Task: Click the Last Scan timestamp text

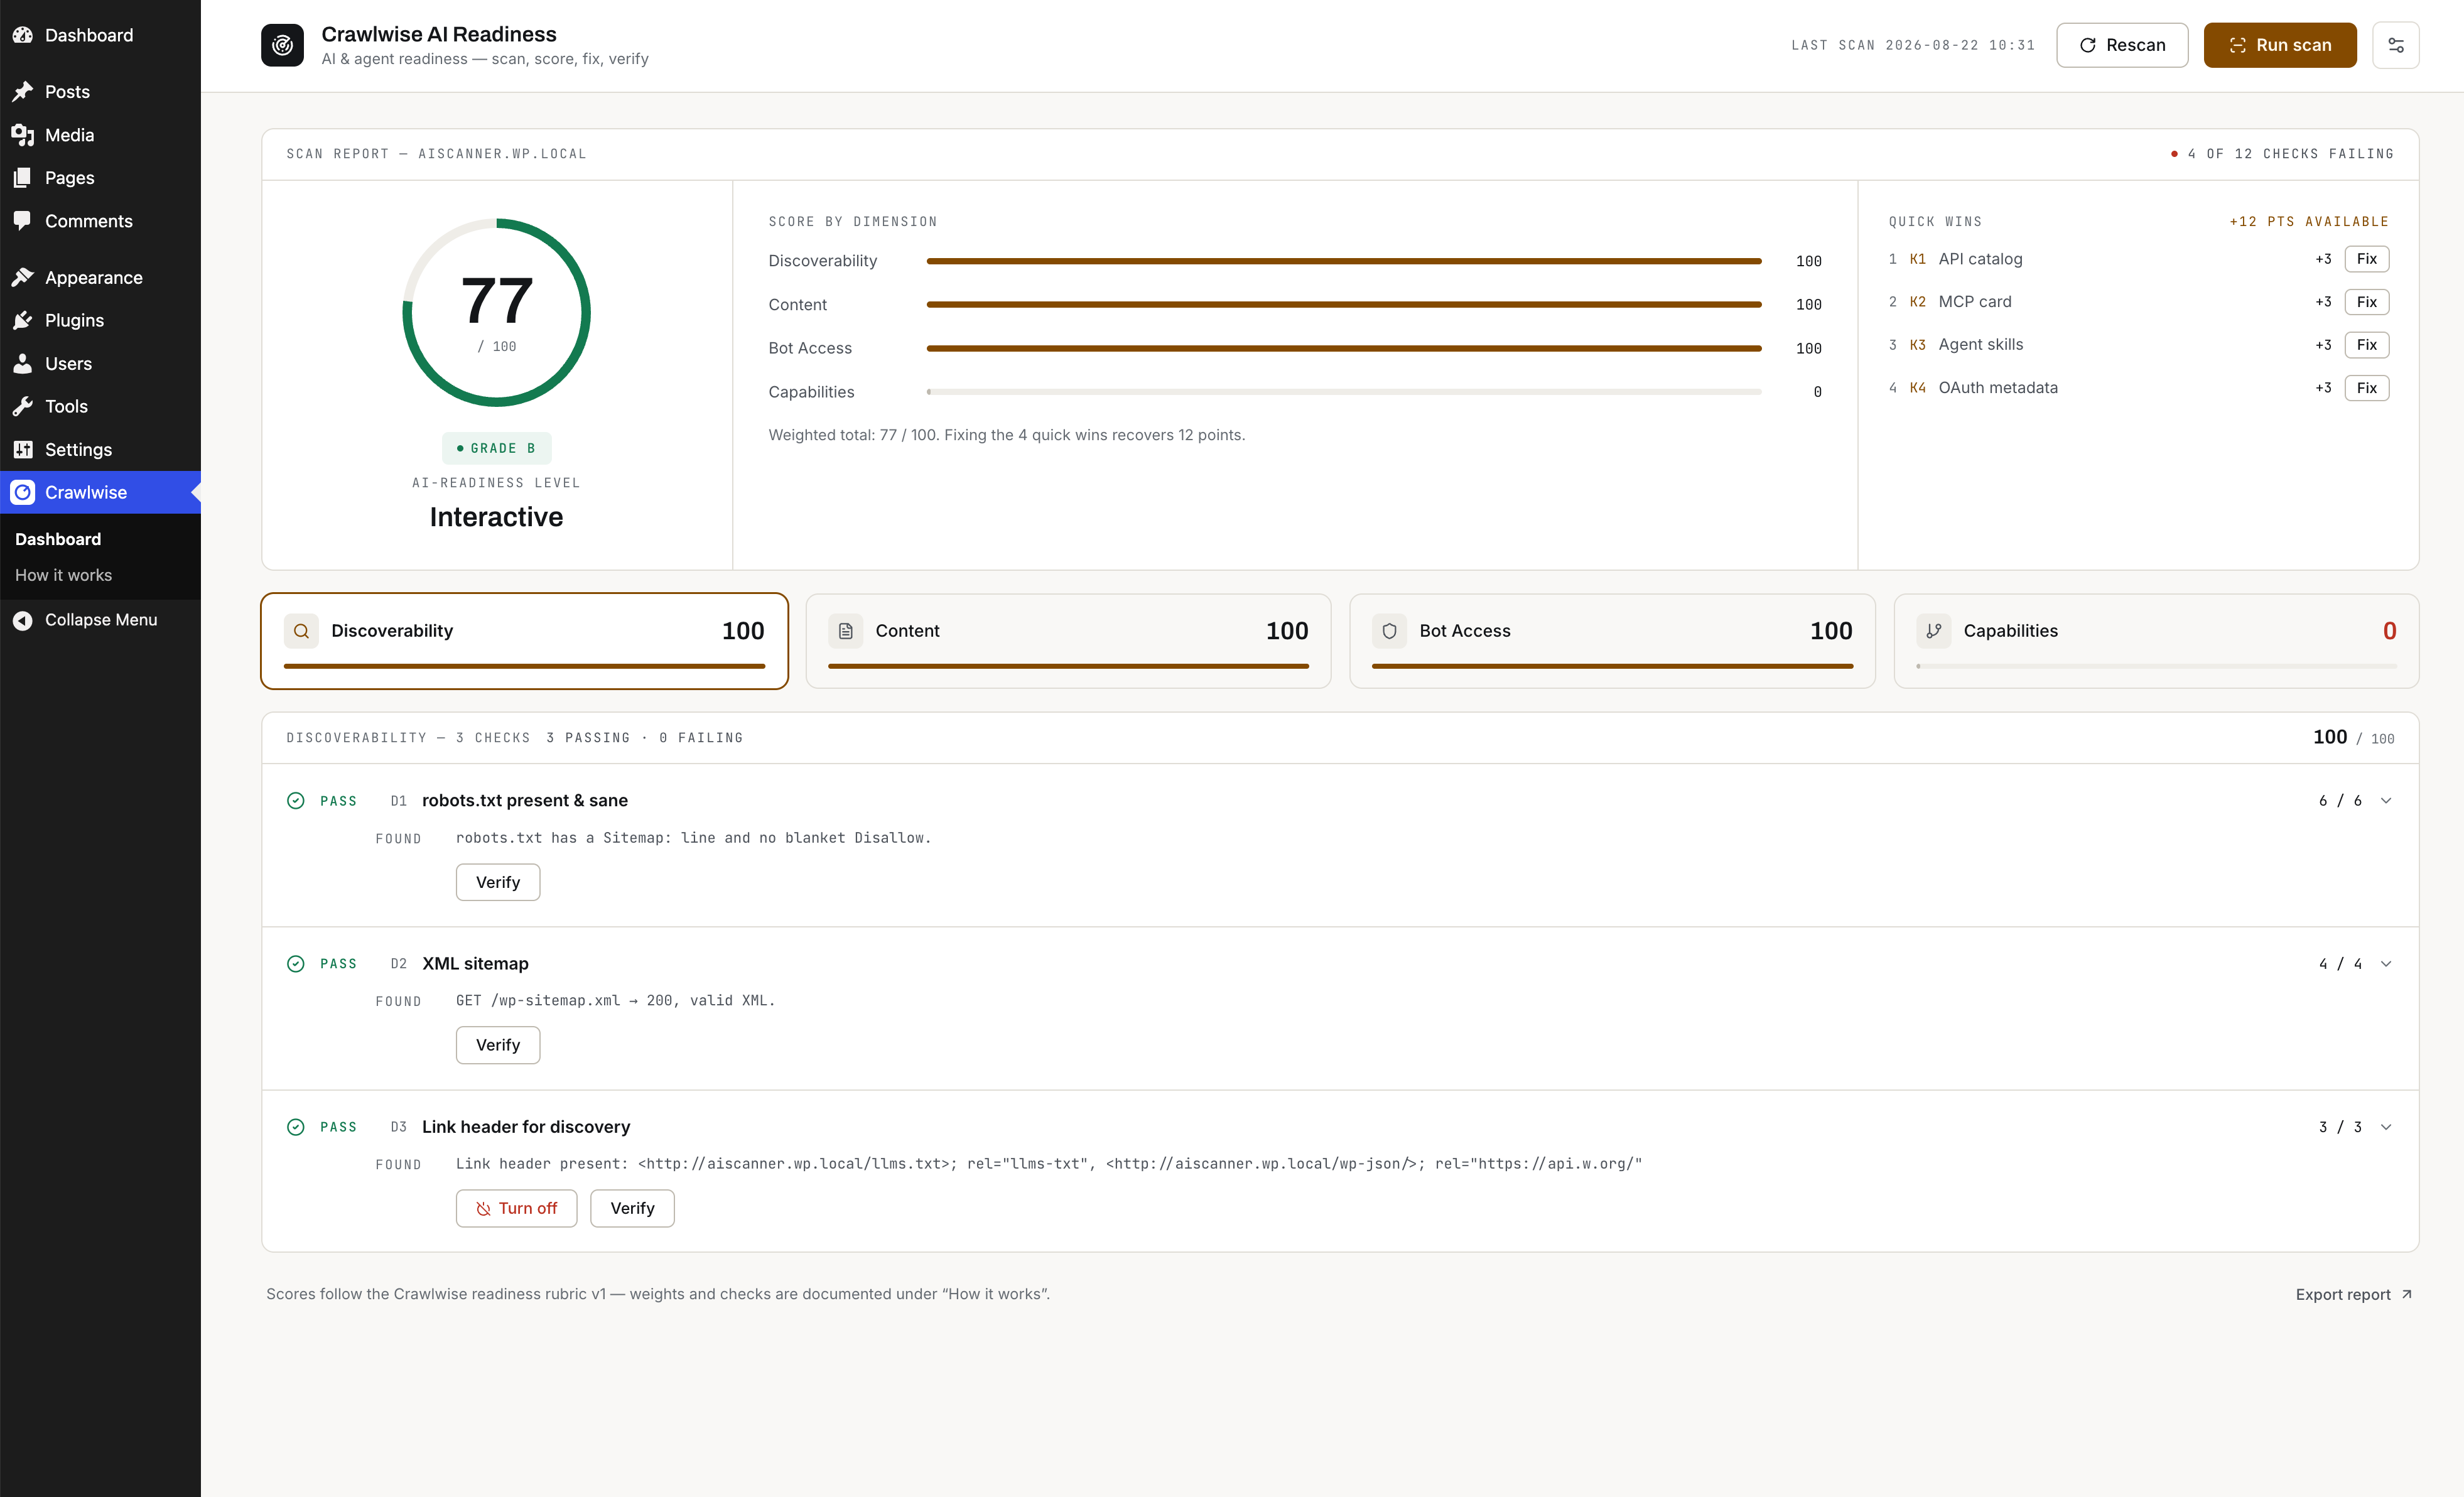Action: [x=1912, y=45]
